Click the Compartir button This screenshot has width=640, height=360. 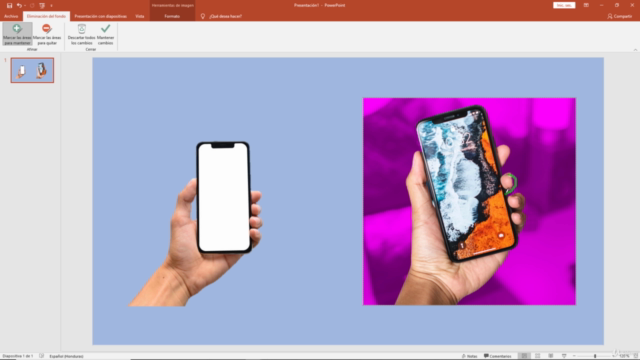click(620, 16)
